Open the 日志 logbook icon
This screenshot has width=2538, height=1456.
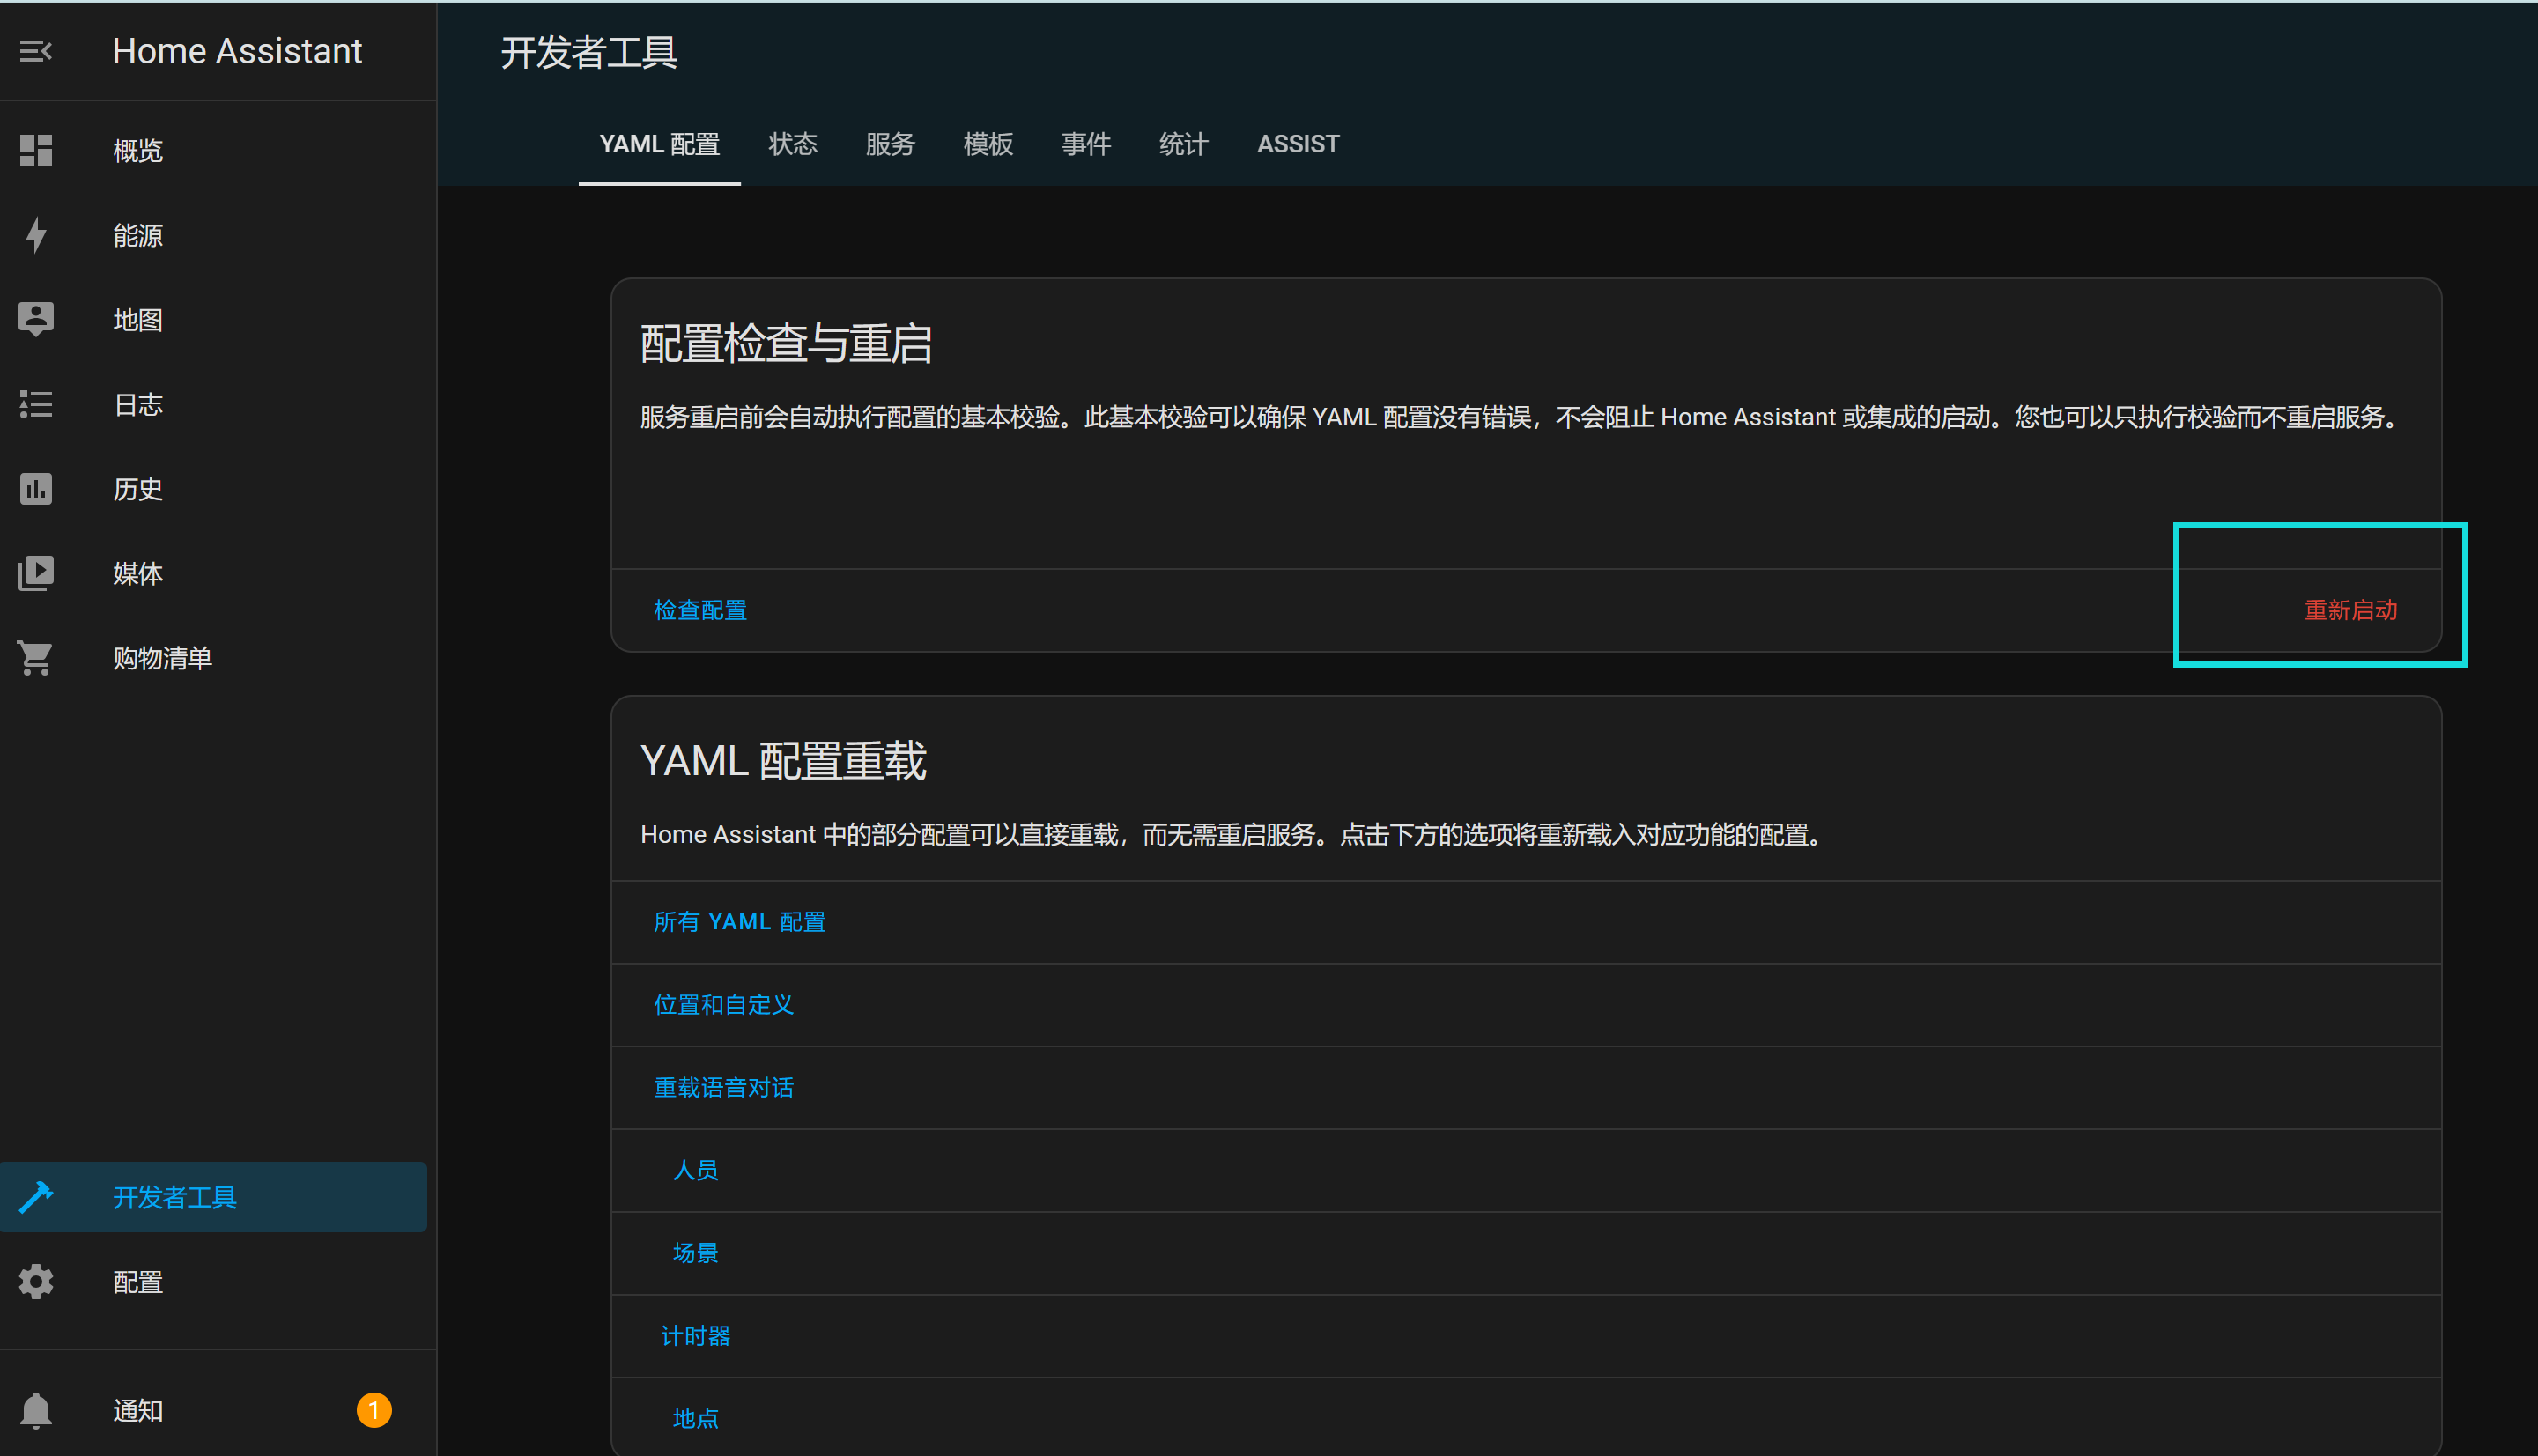36,404
